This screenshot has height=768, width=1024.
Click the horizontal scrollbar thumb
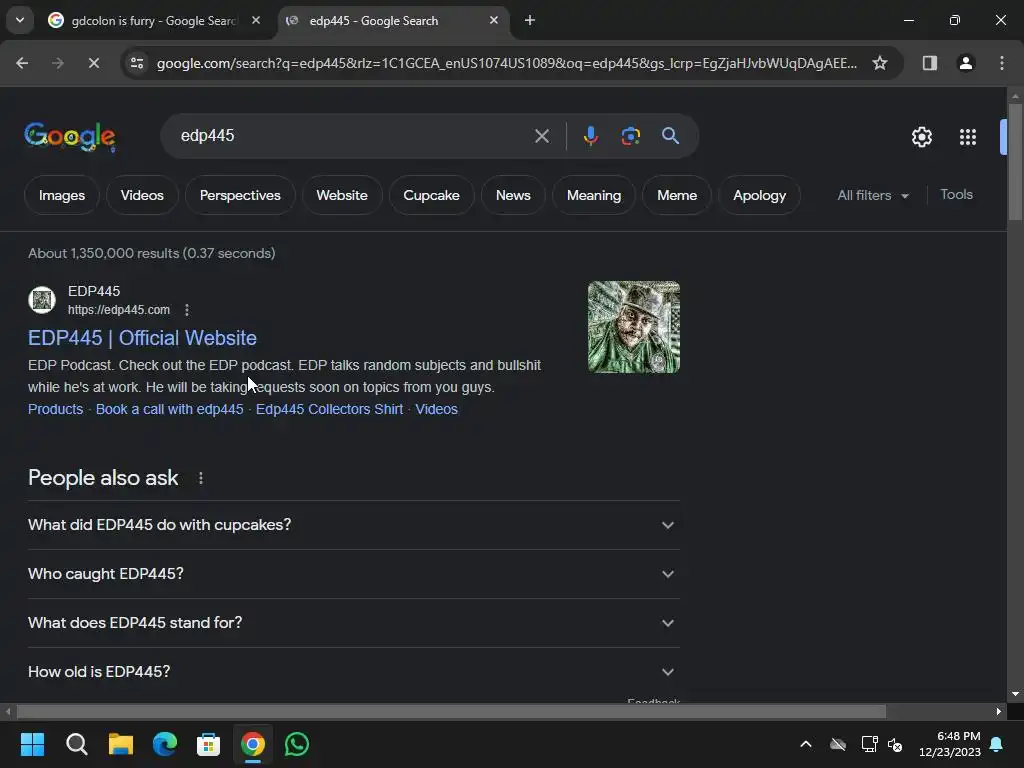click(451, 711)
